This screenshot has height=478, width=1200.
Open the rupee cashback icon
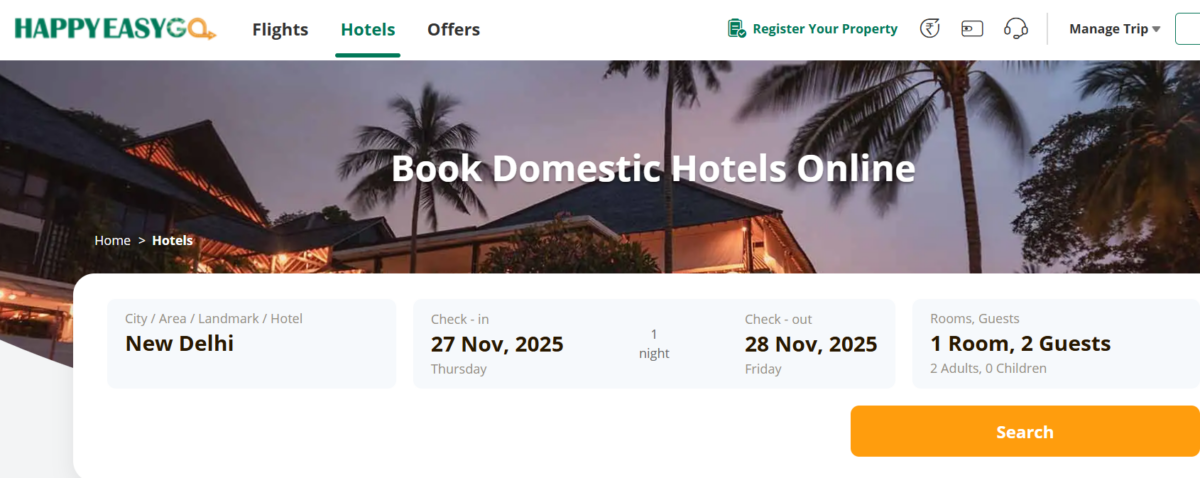pos(931,29)
